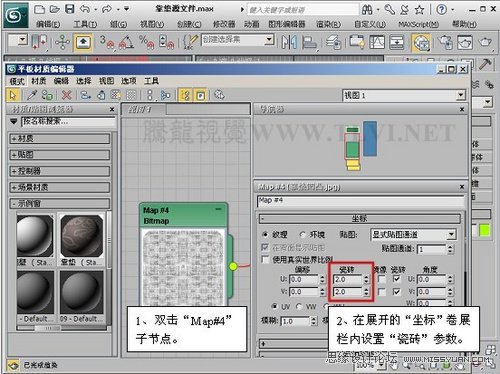Click the sample slots horizontal scrollbar
The width and height of the screenshot is (500, 374).
[x=62, y=328]
